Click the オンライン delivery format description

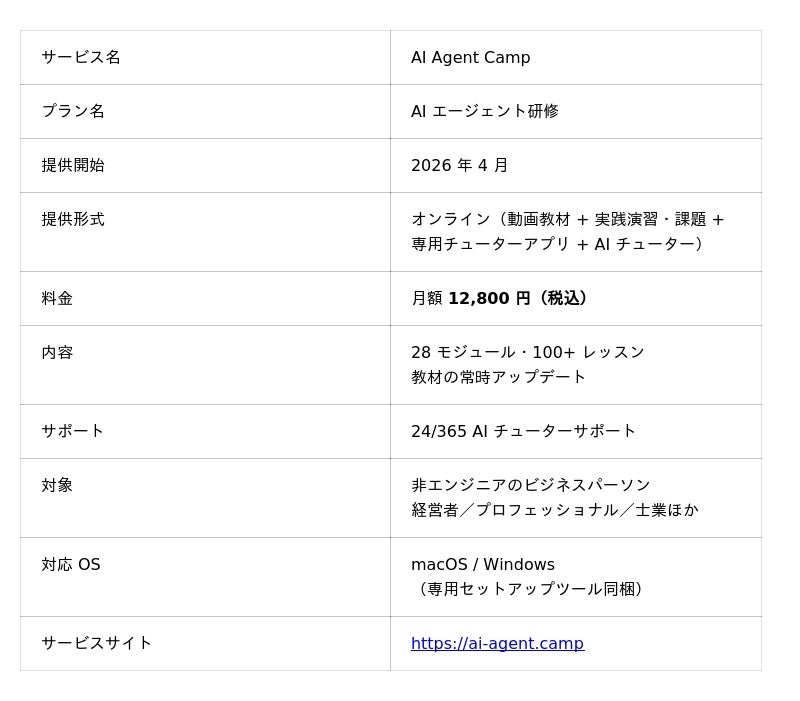click(567, 232)
